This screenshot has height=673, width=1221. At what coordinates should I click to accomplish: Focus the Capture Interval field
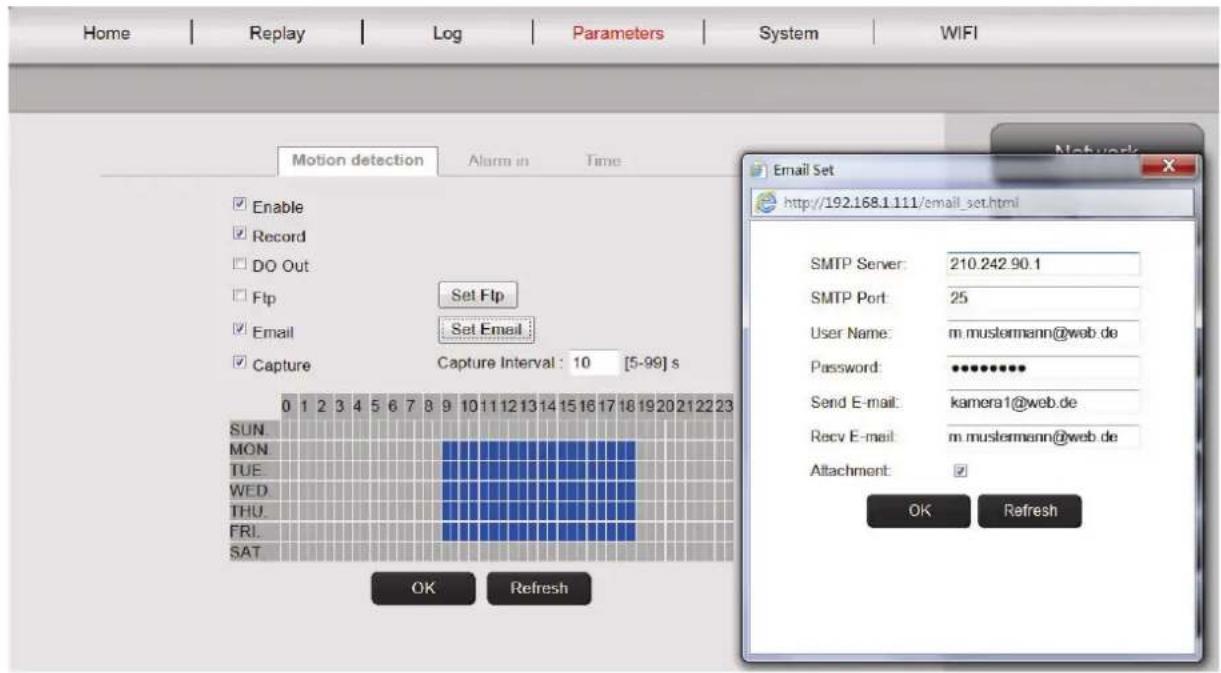[591, 364]
